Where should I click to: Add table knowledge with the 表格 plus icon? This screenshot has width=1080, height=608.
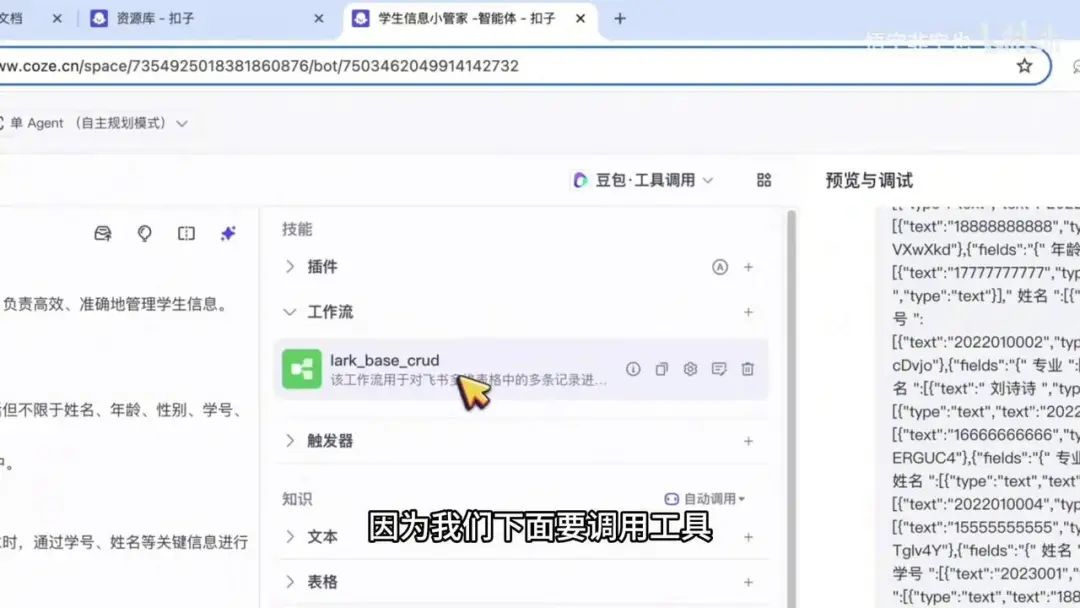(749, 583)
